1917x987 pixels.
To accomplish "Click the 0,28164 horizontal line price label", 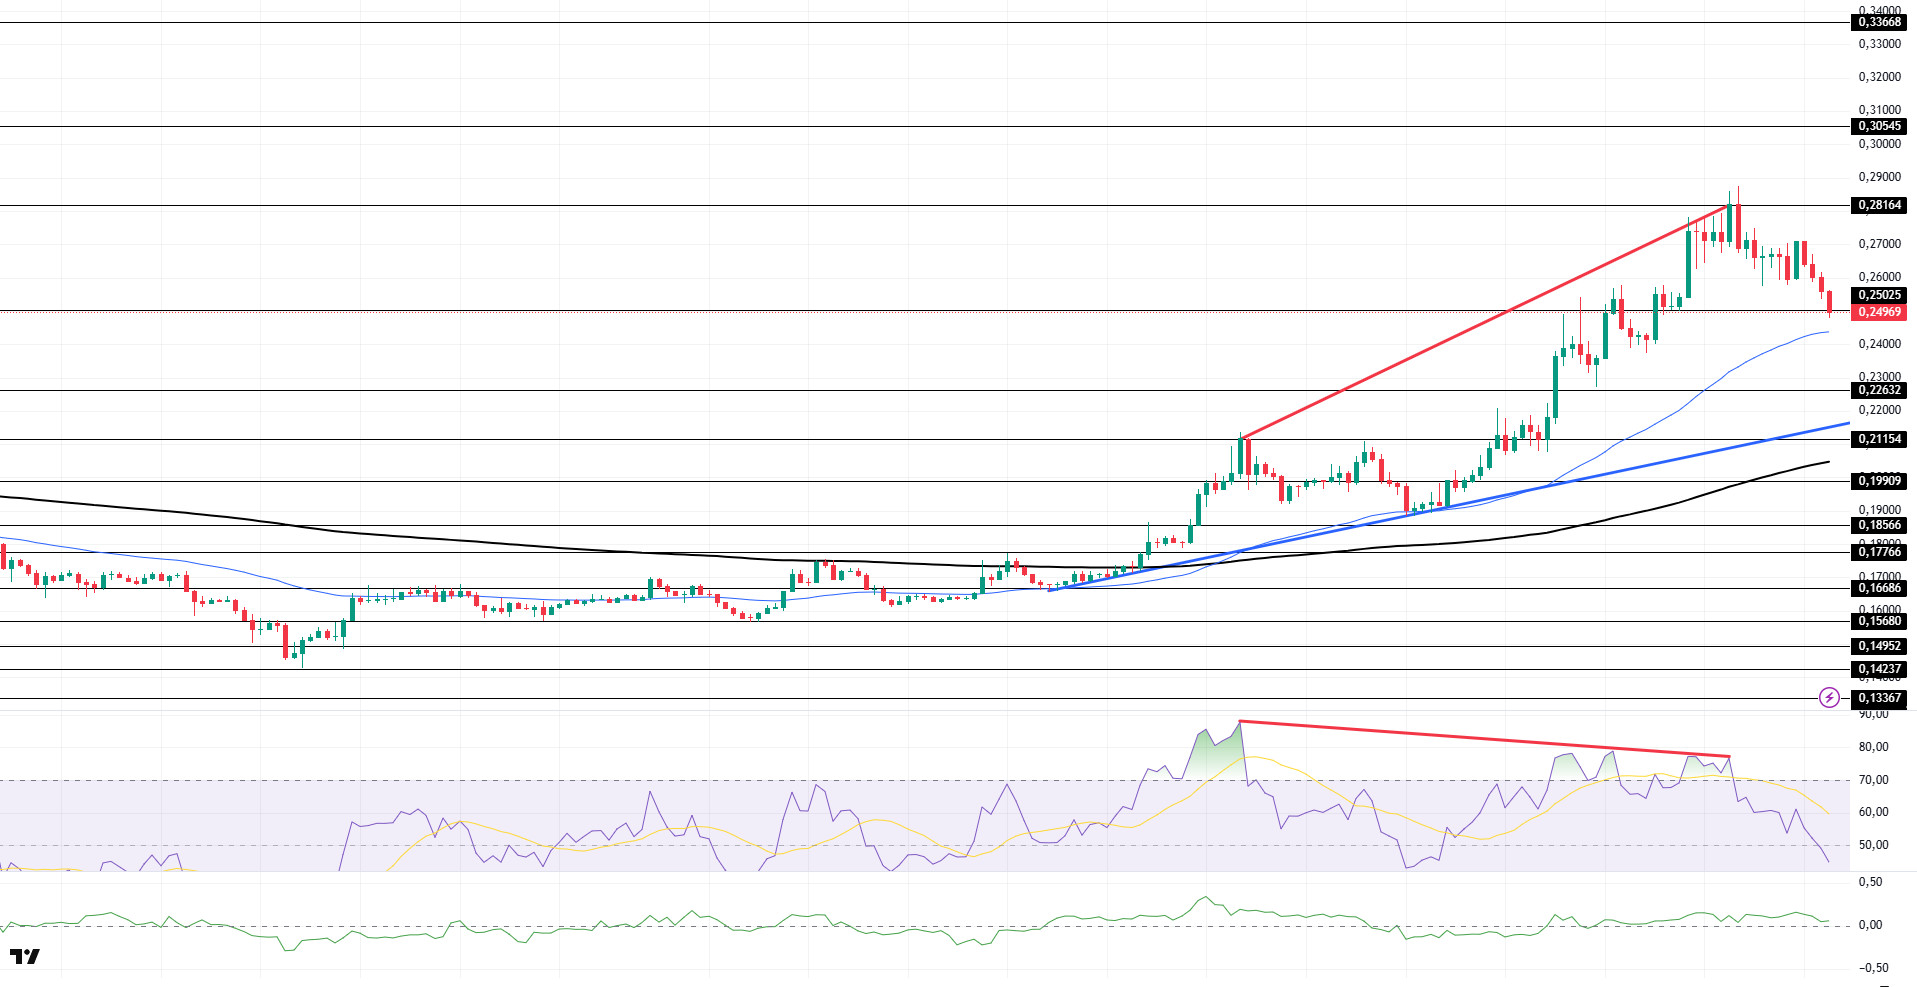I will [x=1879, y=205].
